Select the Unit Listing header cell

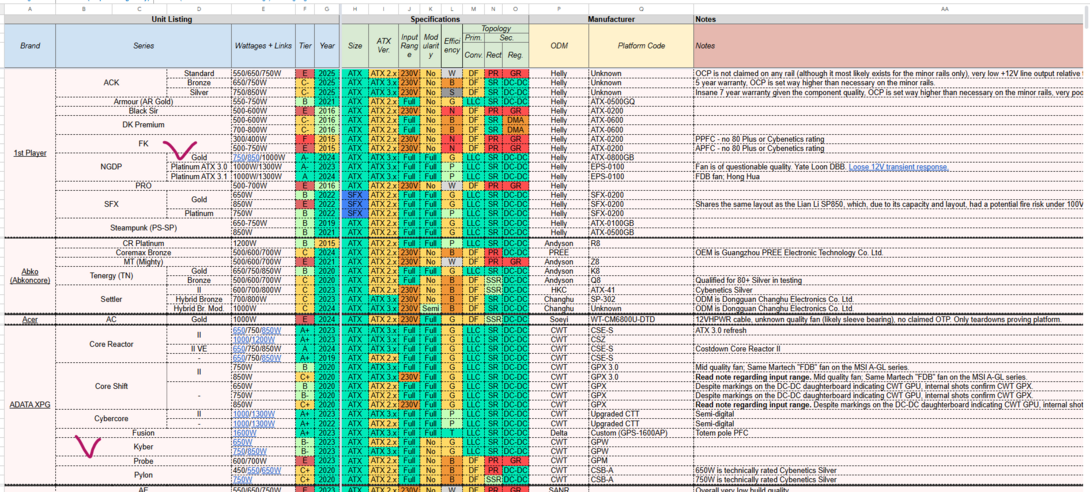click(x=171, y=19)
